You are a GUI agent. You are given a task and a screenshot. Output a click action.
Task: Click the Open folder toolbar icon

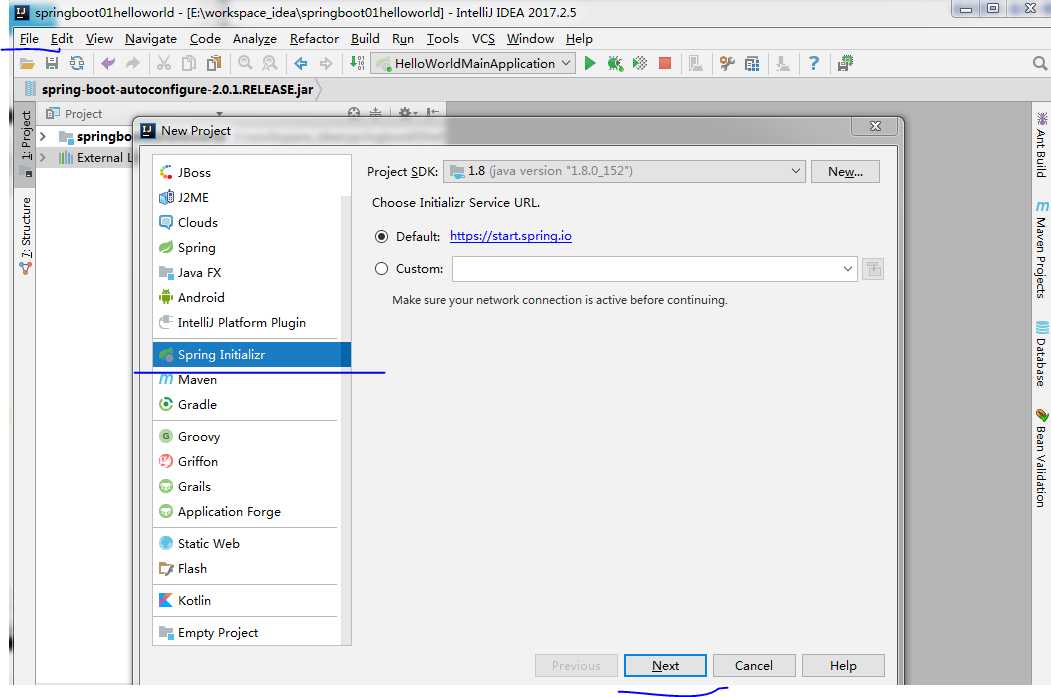27,64
